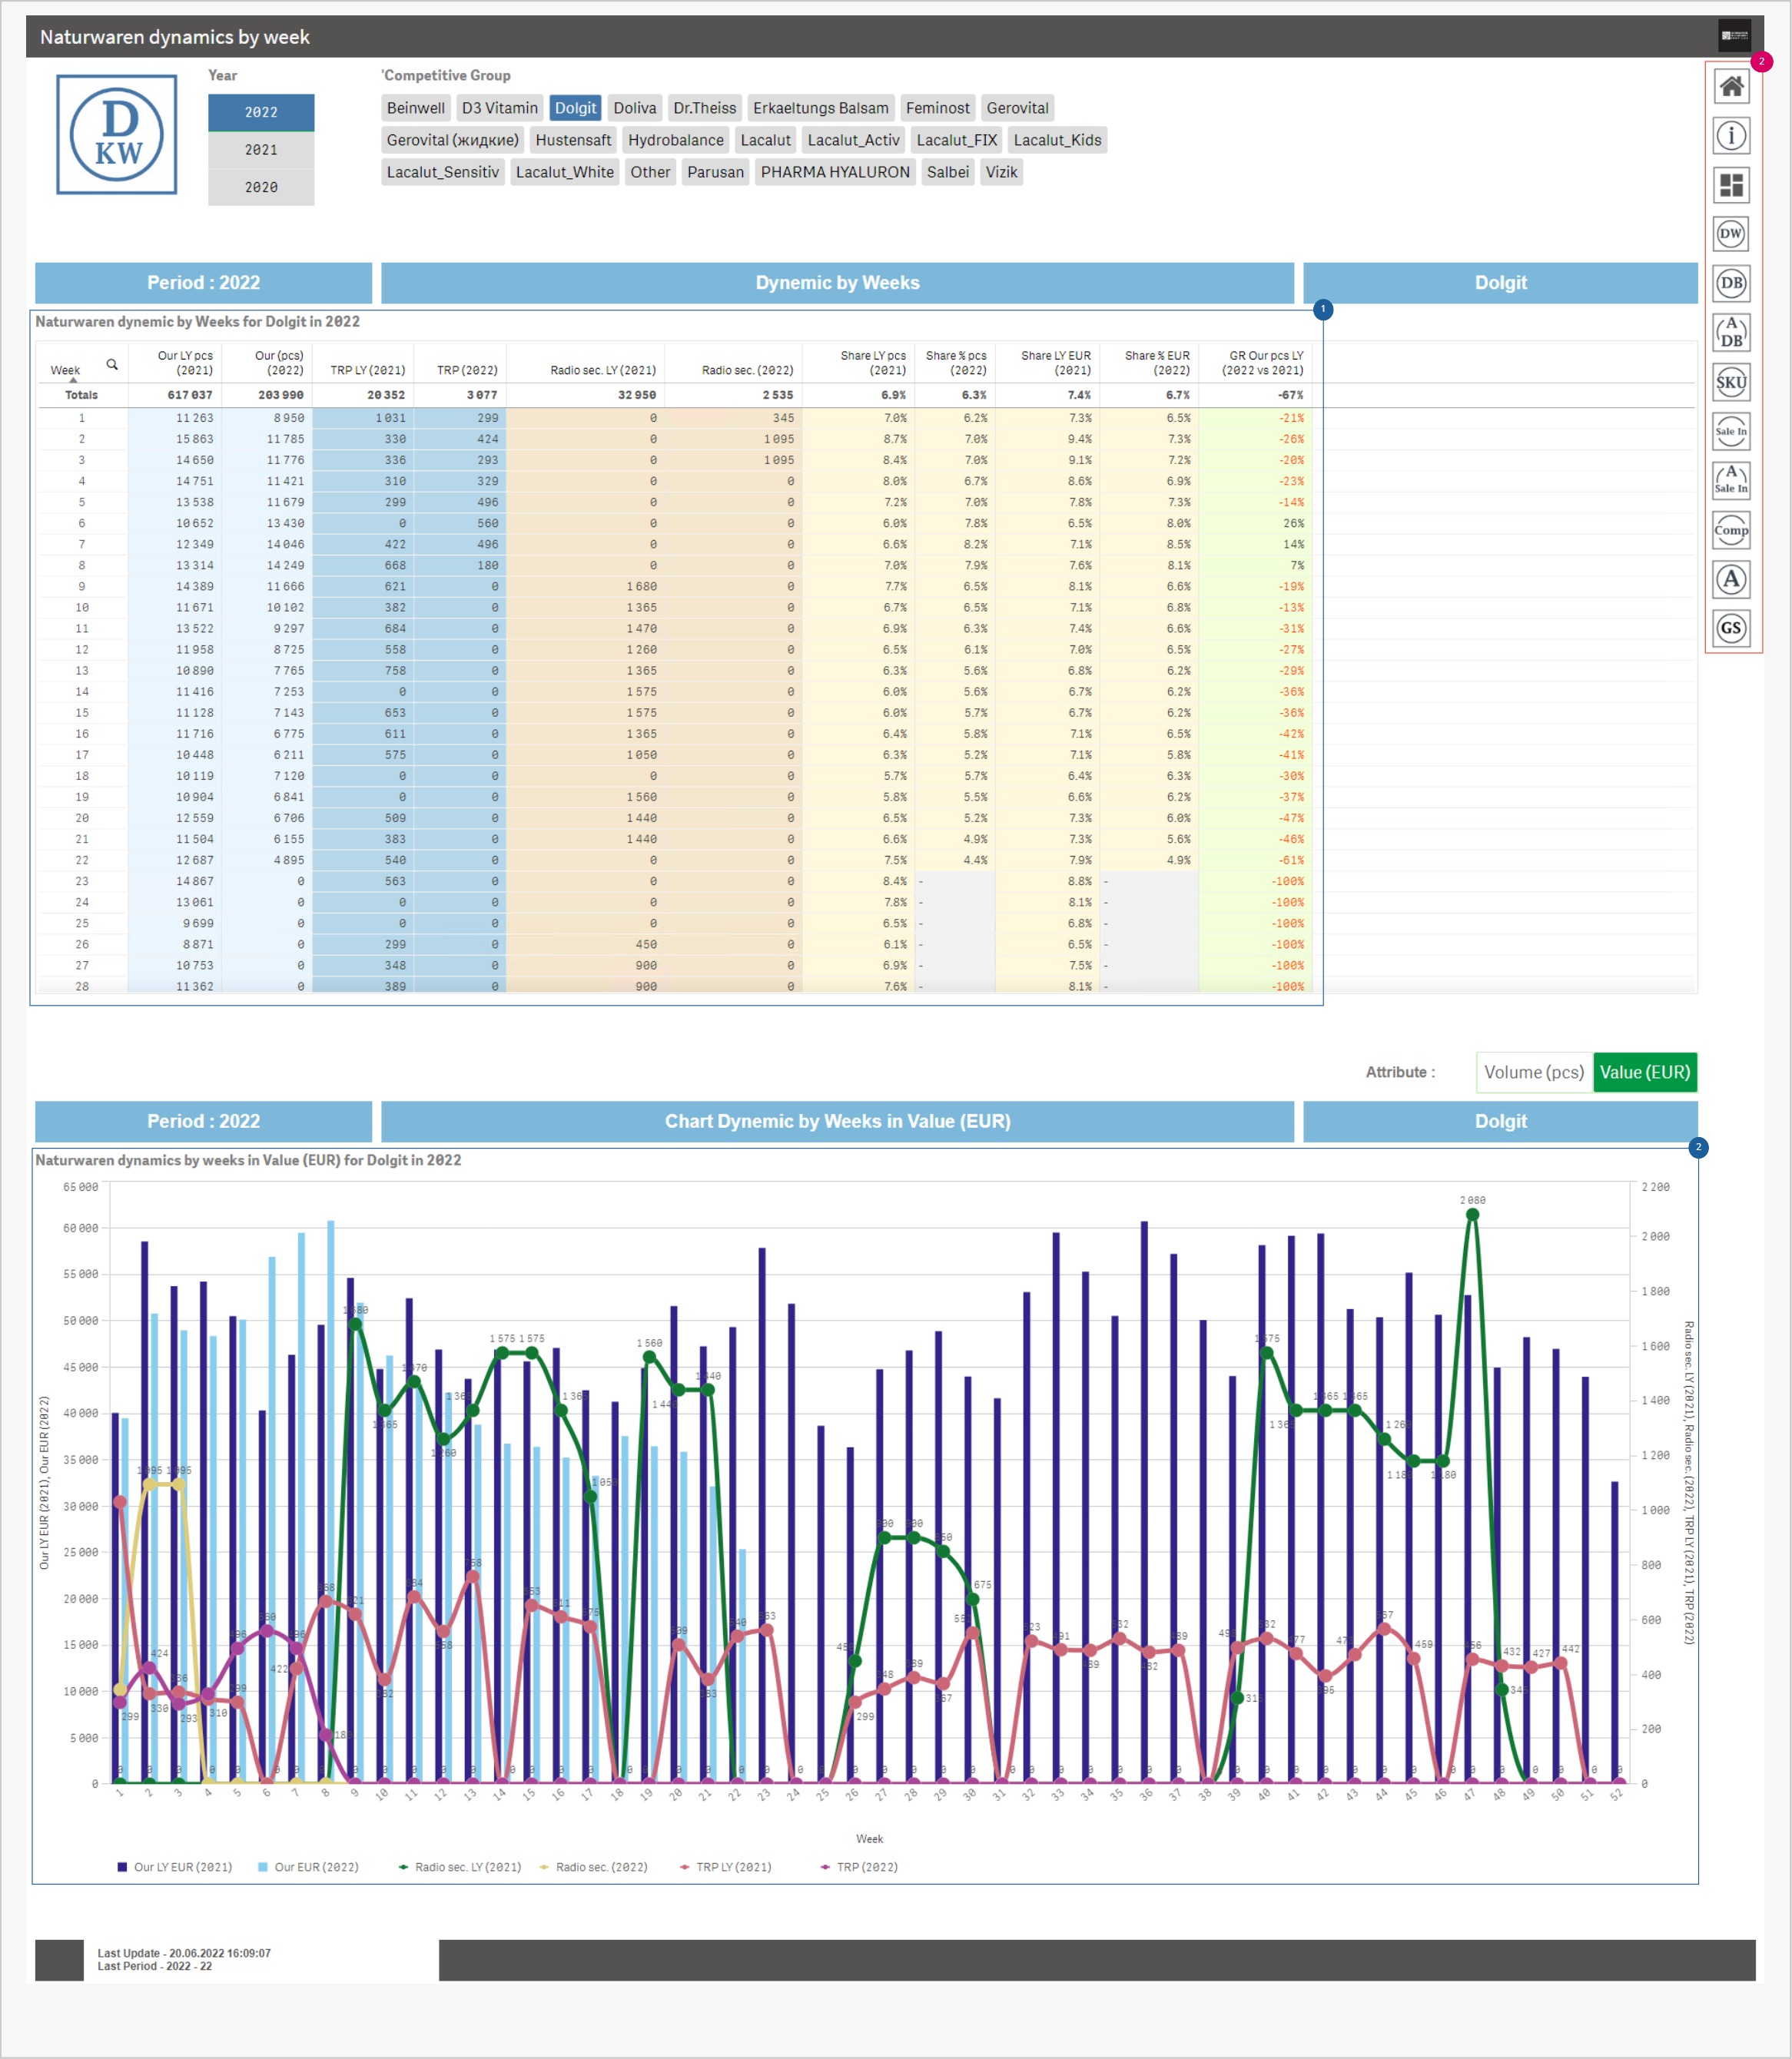Viewport: 1792px width, 2059px height.
Task: Select year 2021 in Year filter
Action: click(x=261, y=150)
